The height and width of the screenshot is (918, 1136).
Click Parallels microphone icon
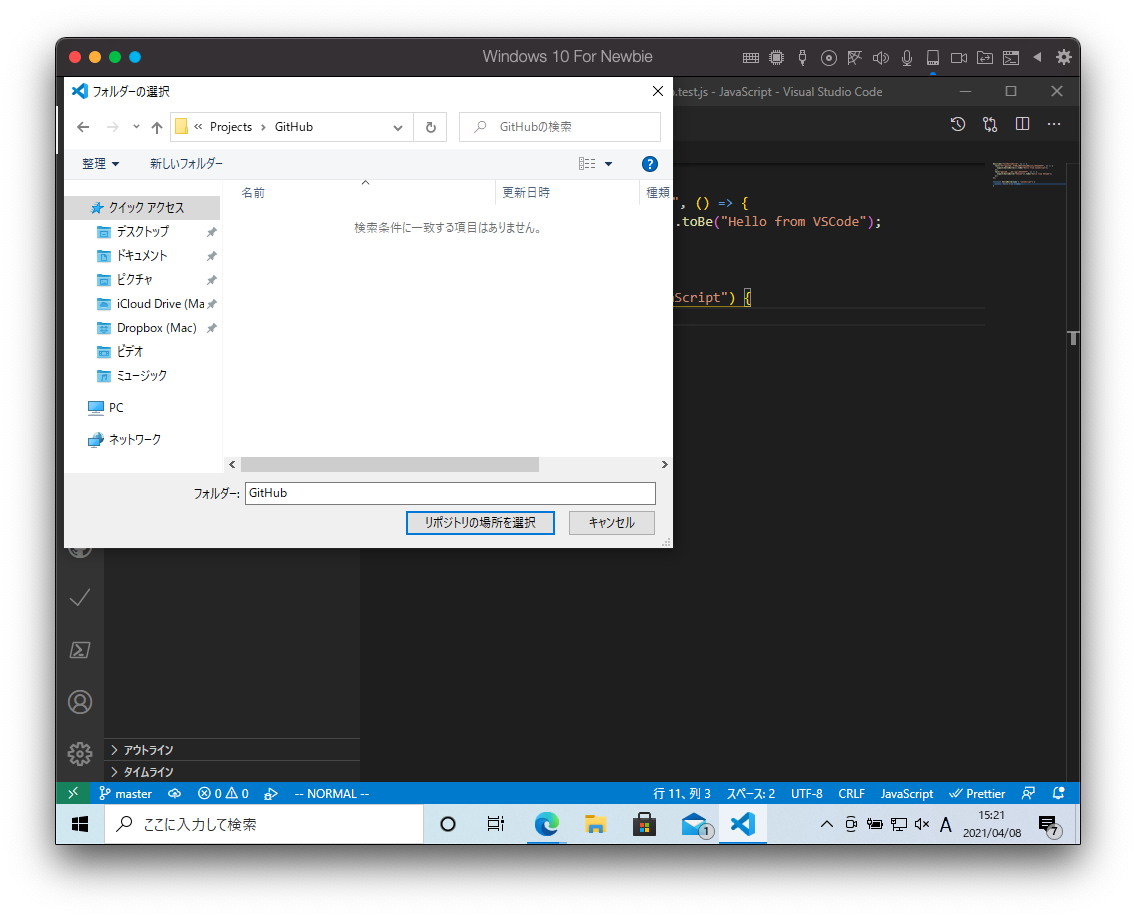907,57
